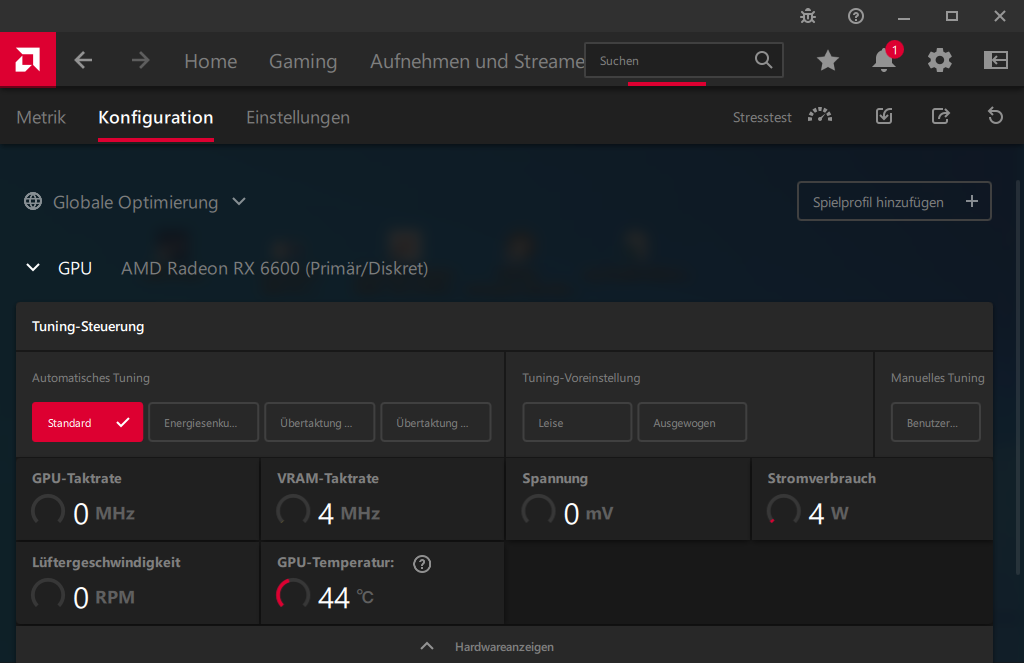1024x663 pixels.
Task: Close the AMD Software window
Action: click(x=1000, y=16)
